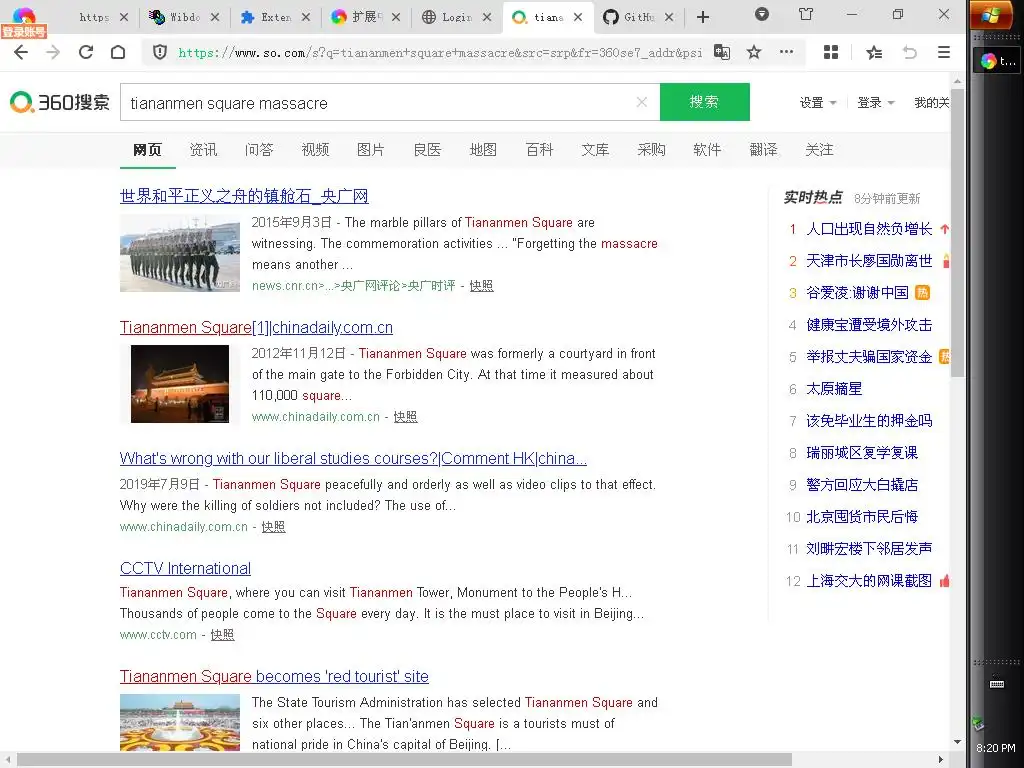This screenshot has height=768, width=1024.
Task: Reload the current page
Action: pyautogui.click(x=86, y=52)
